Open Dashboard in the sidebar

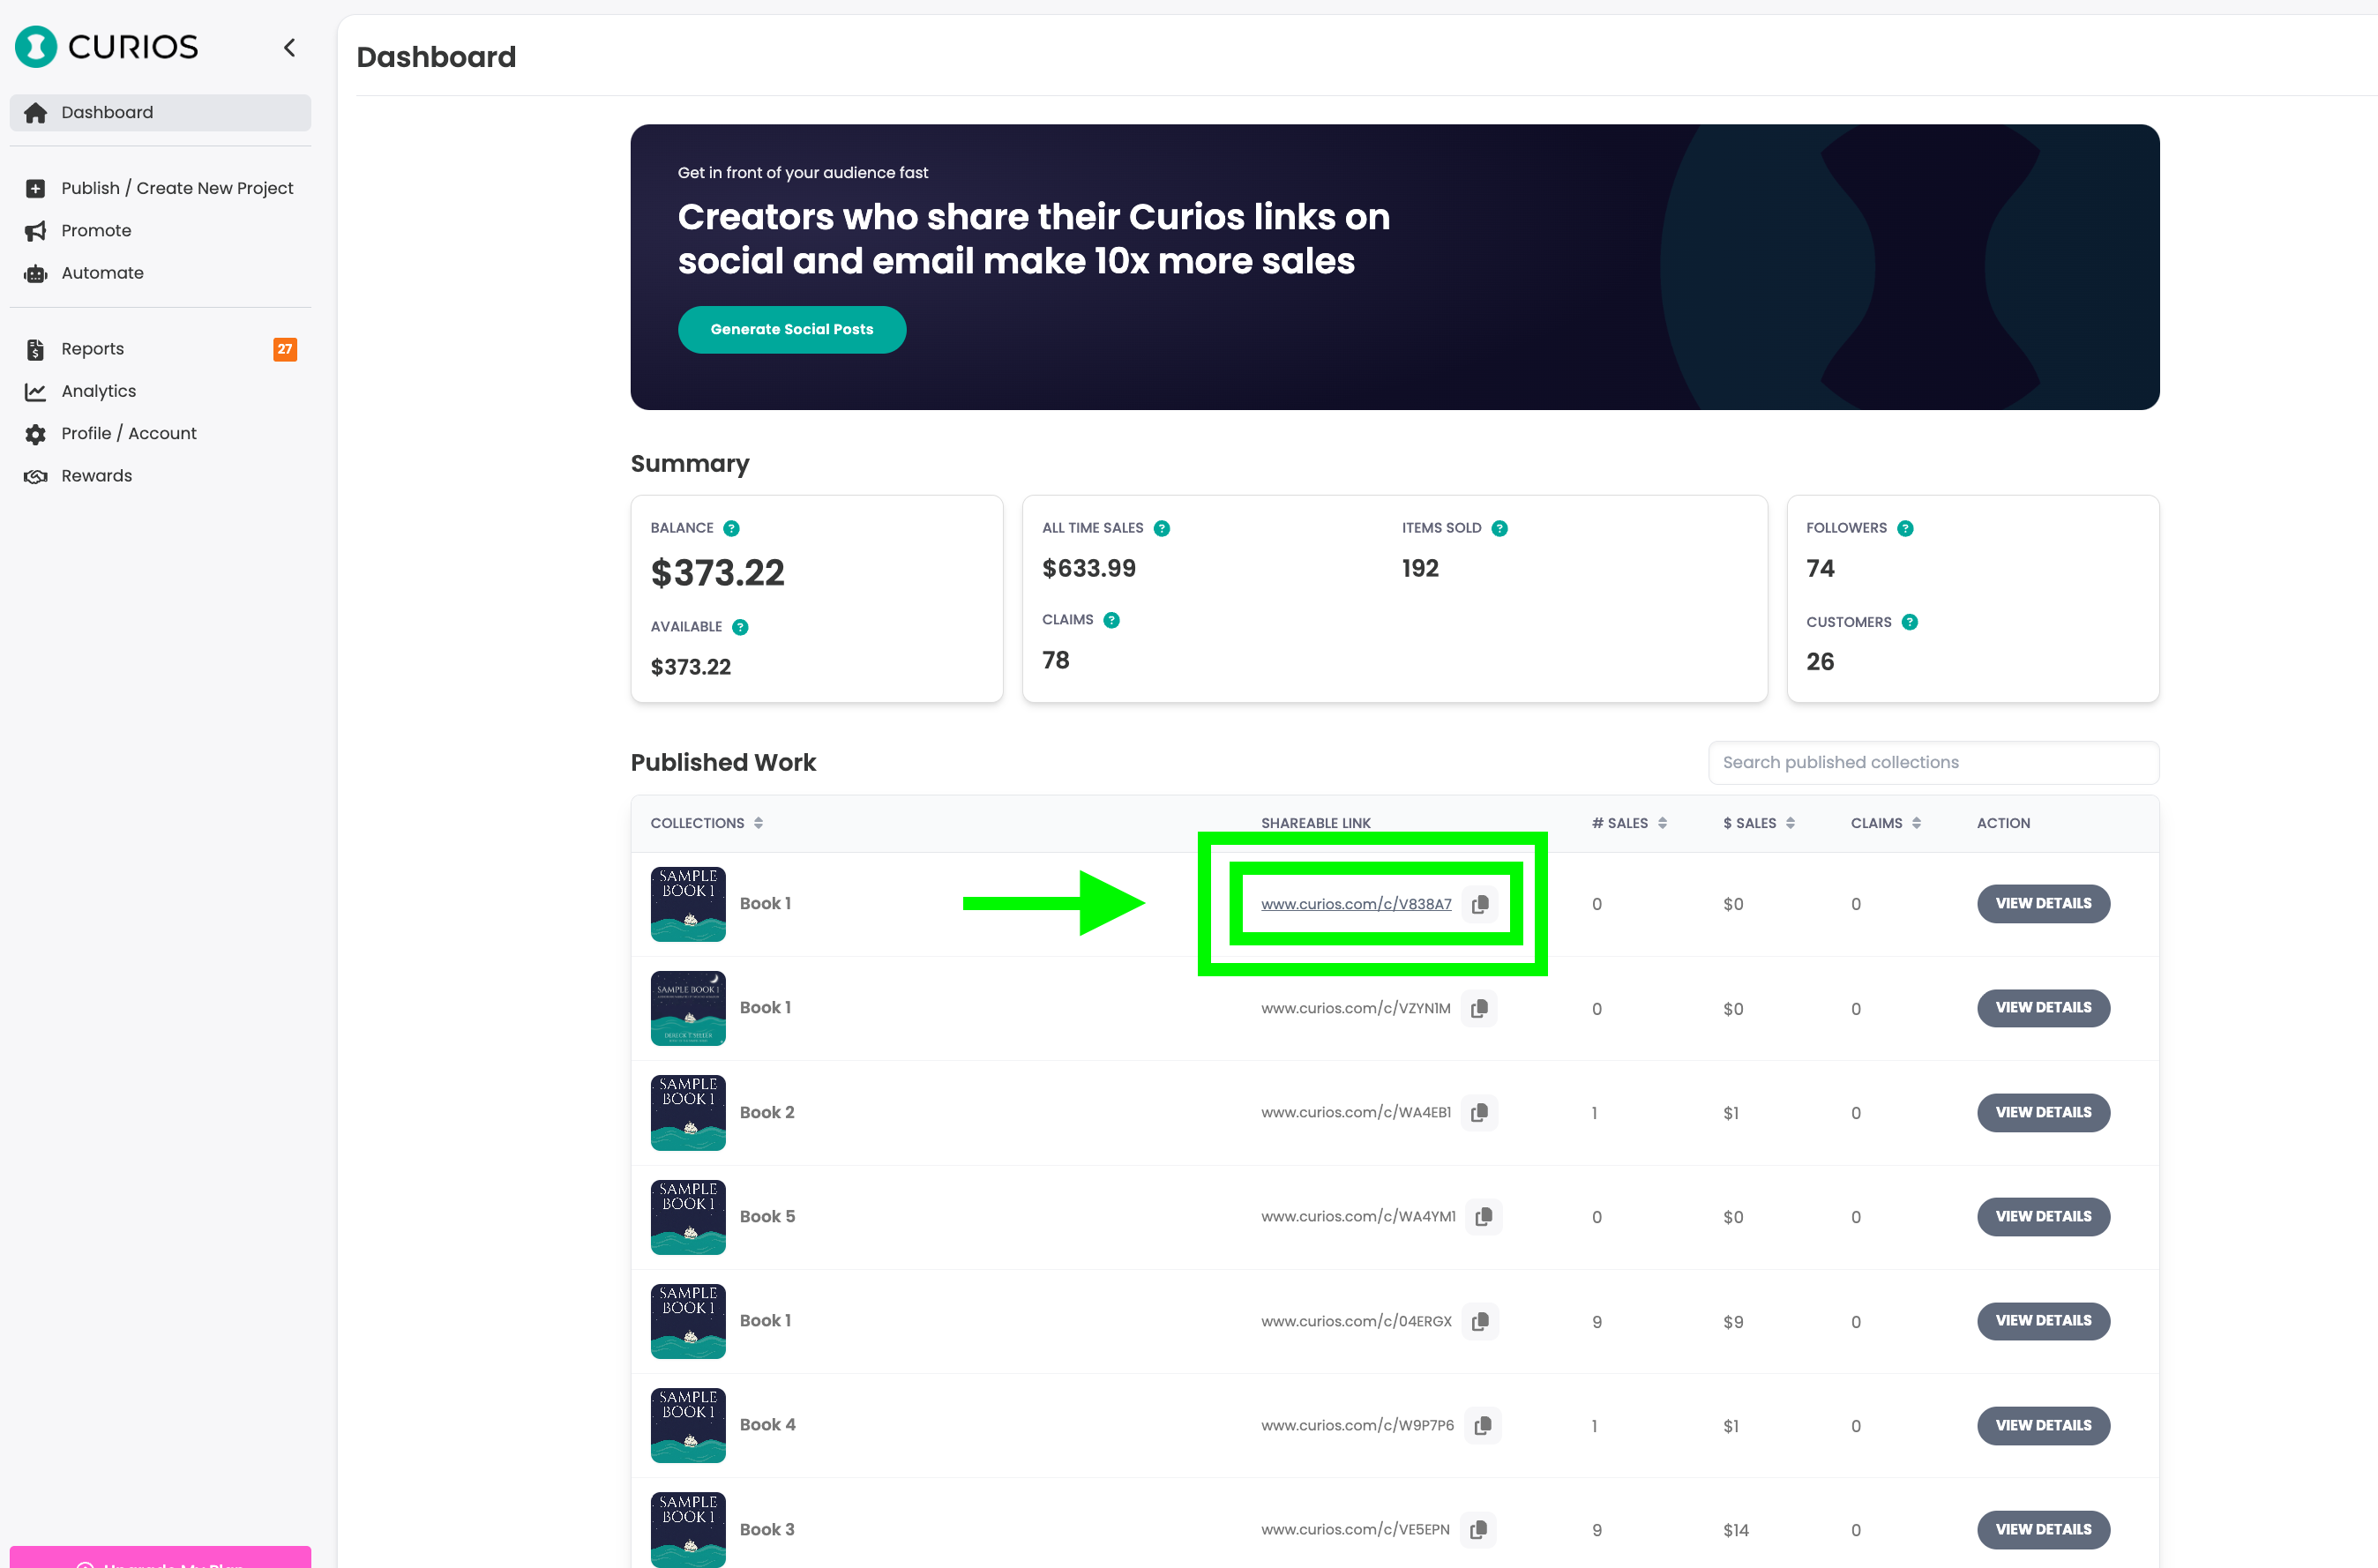pos(160,112)
